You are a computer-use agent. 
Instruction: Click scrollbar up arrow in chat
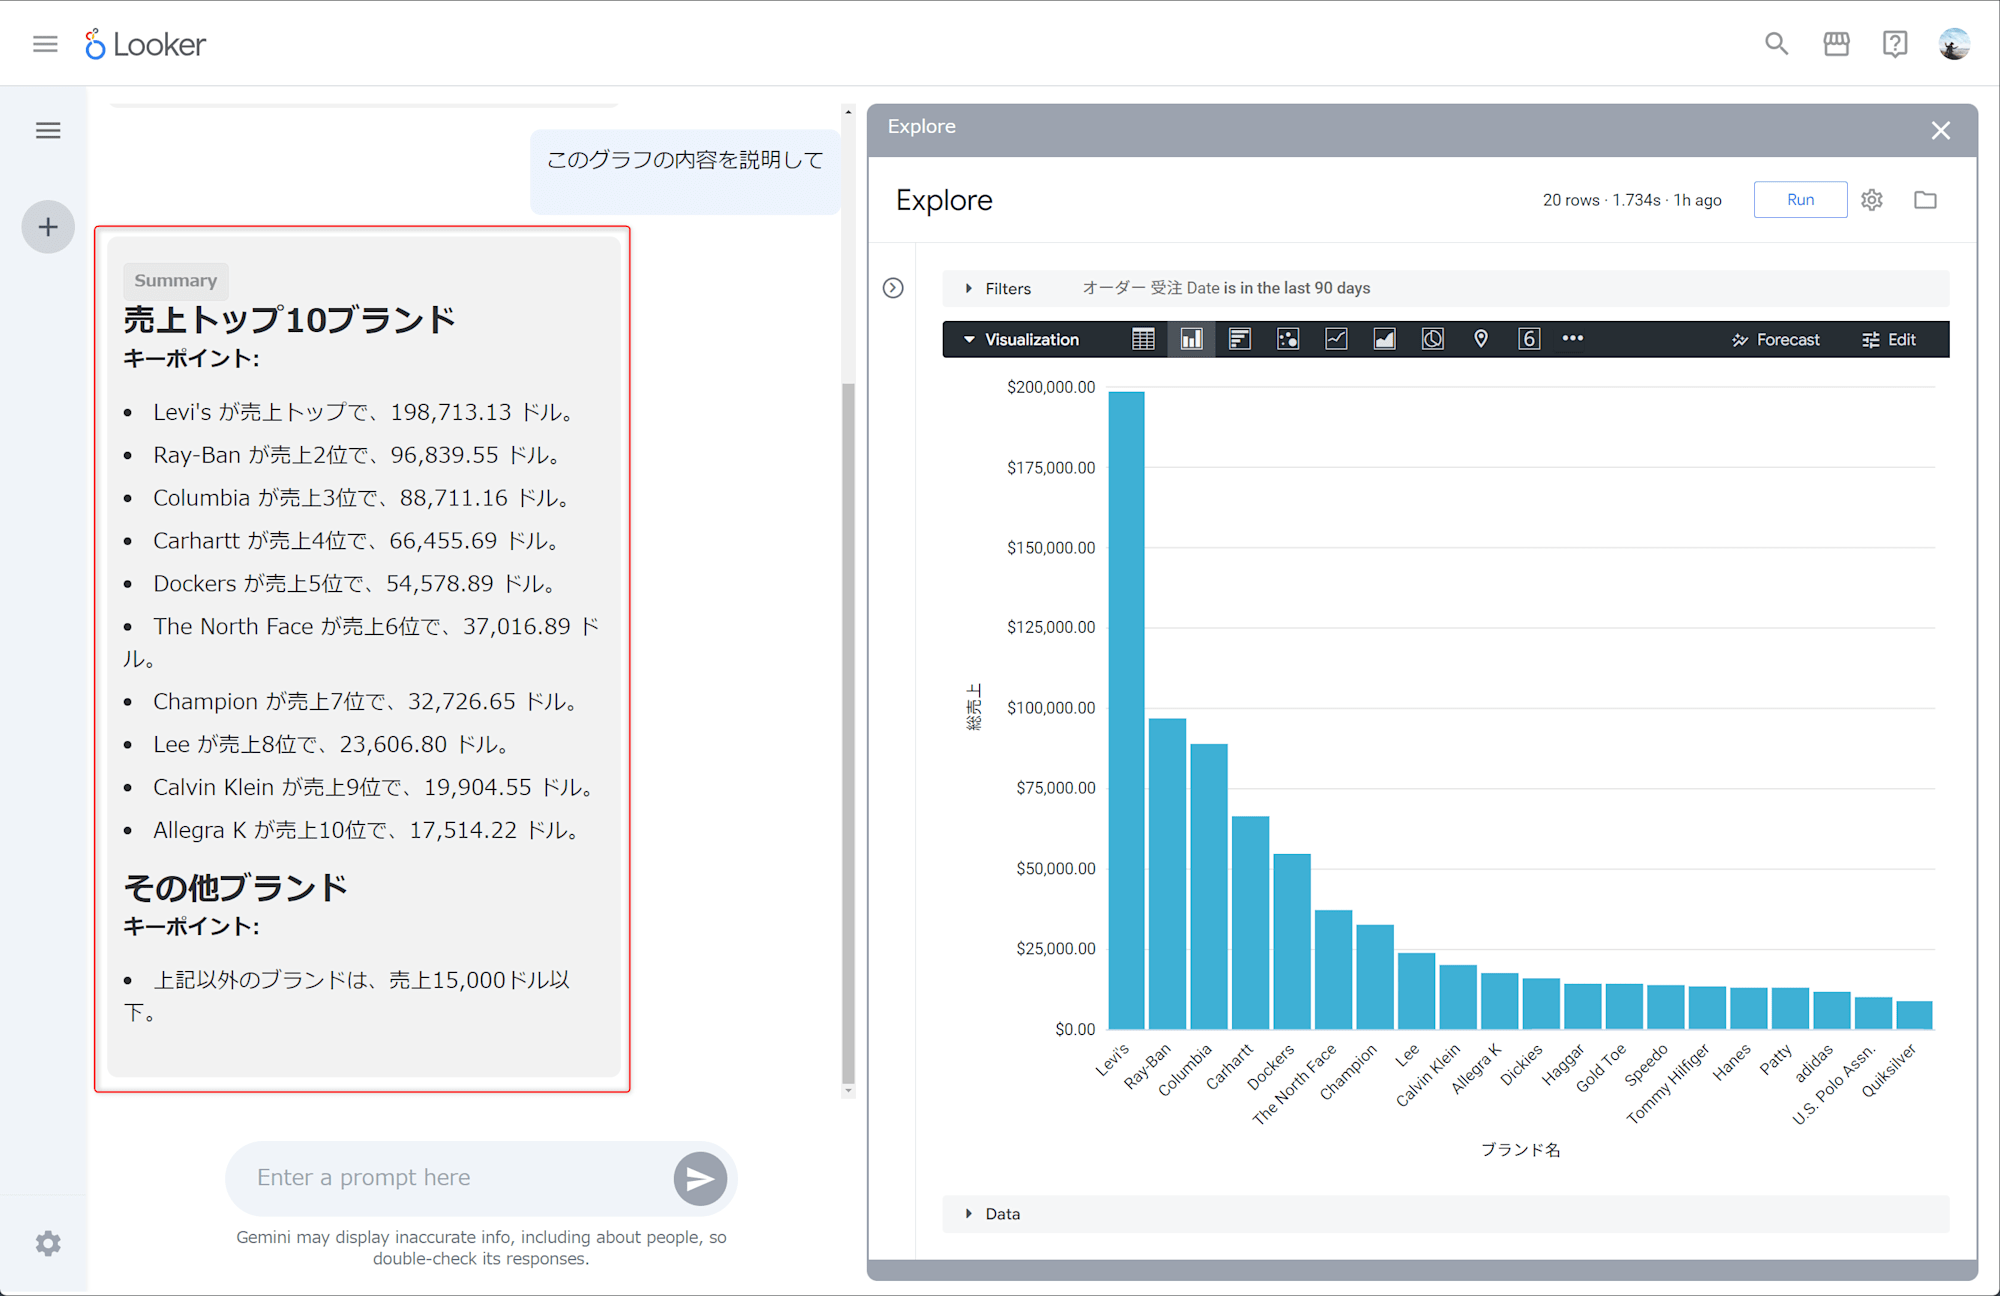[x=848, y=112]
